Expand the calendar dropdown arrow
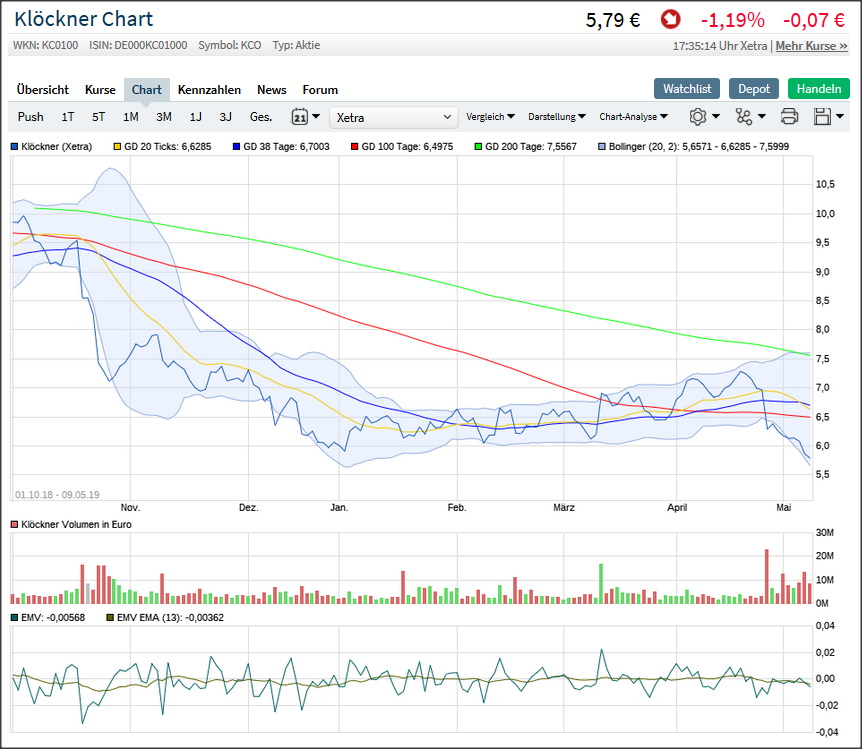Viewport: 862px width, 749px height. 316,117
